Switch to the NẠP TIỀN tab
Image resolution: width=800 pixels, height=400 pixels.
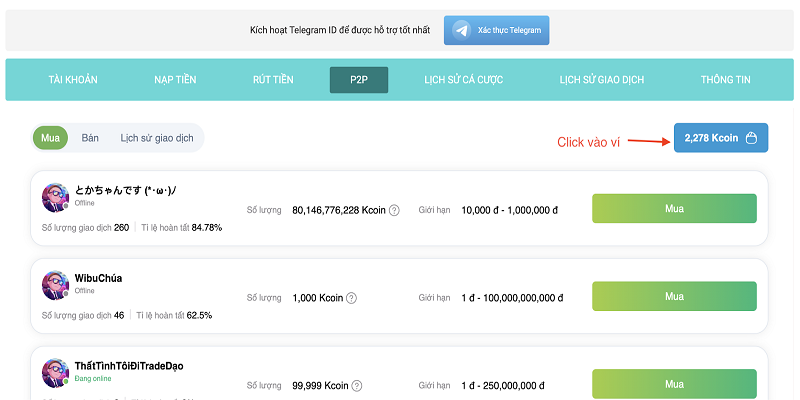(x=175, y=80)
